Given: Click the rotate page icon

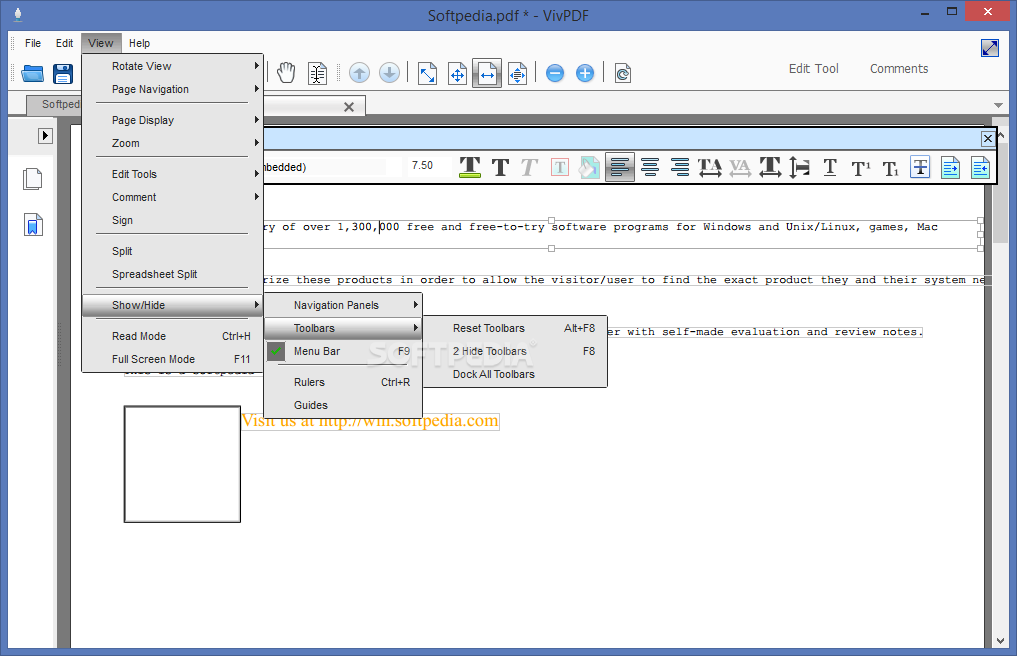Looking at the screenshot, I should (x=623, y=73).
